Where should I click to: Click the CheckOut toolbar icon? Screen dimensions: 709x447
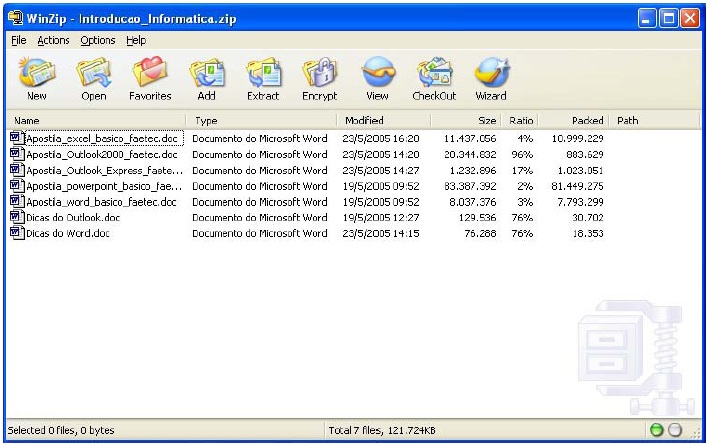[434, 72]
